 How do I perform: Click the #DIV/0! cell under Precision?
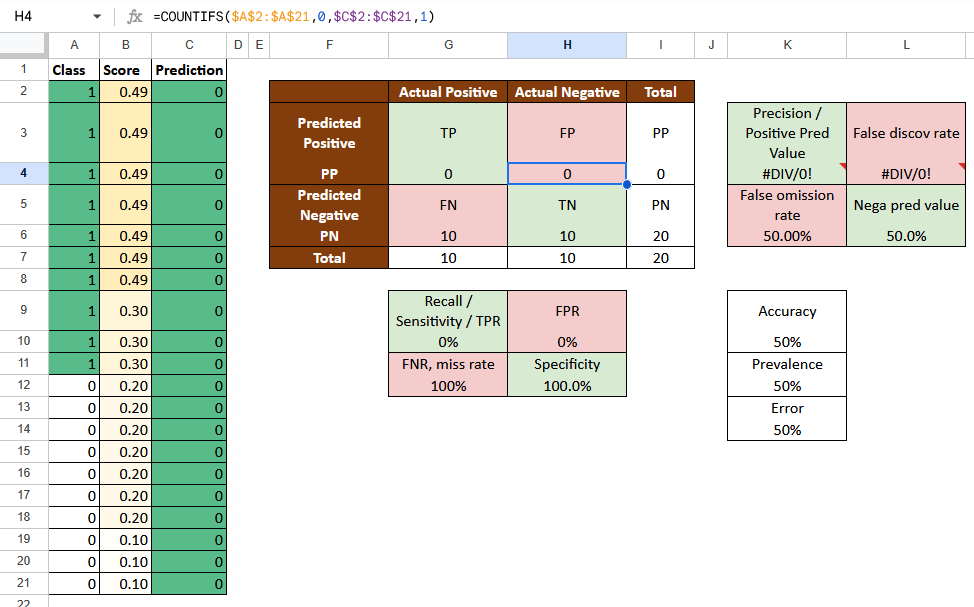tap(787, 174)
